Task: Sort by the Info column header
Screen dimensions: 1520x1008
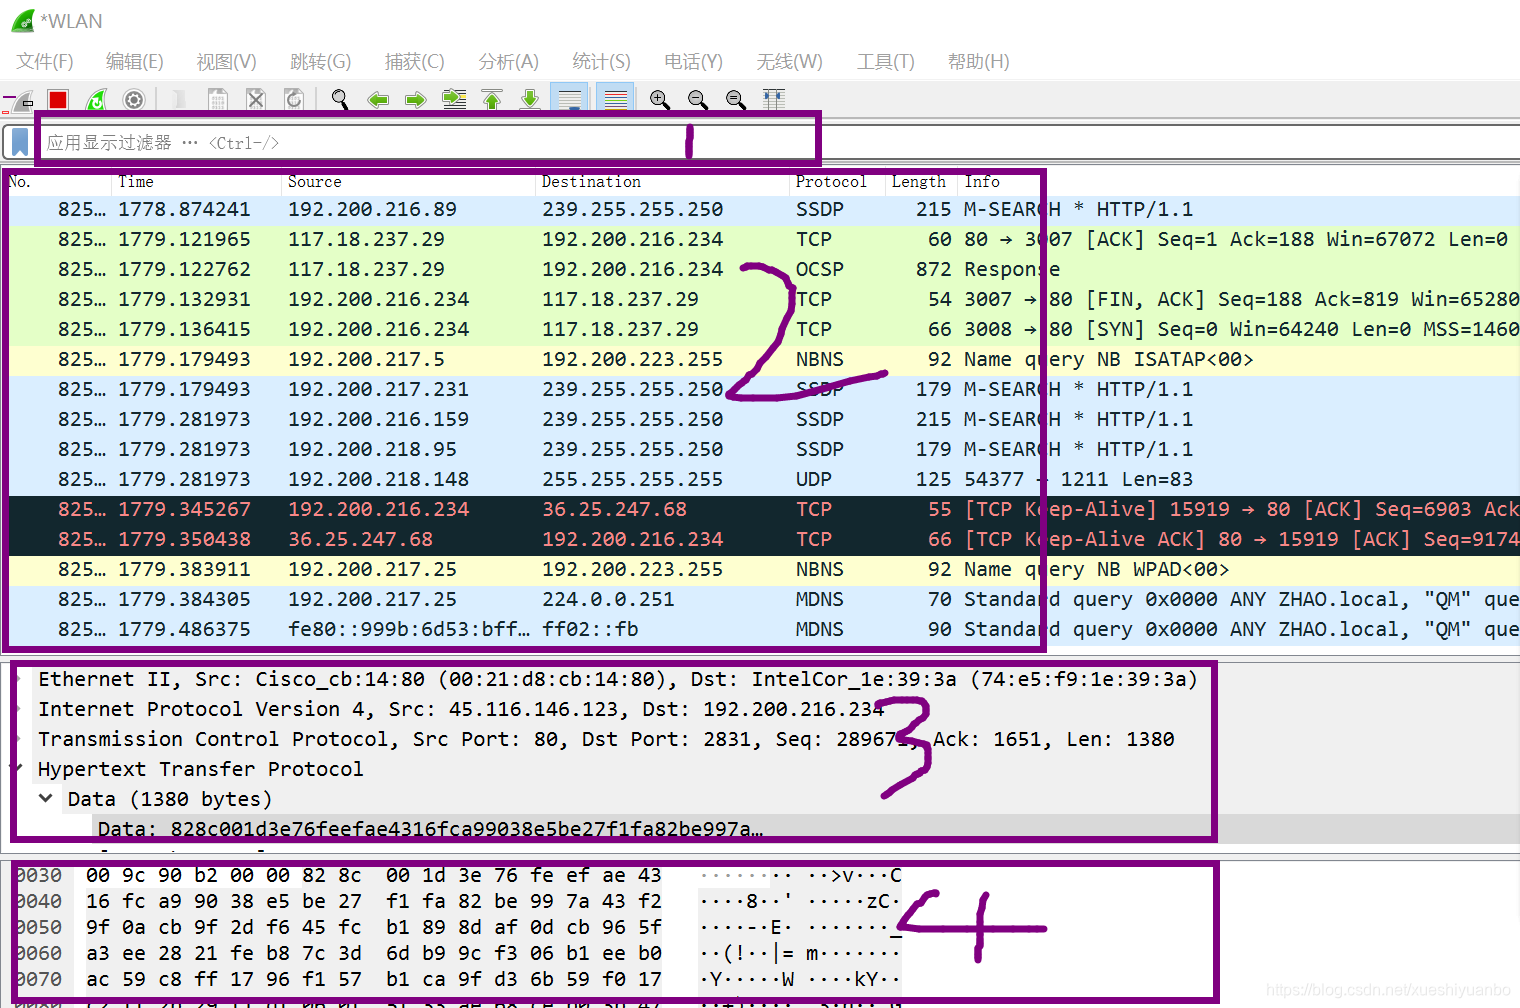Action: coord(1238,182)
